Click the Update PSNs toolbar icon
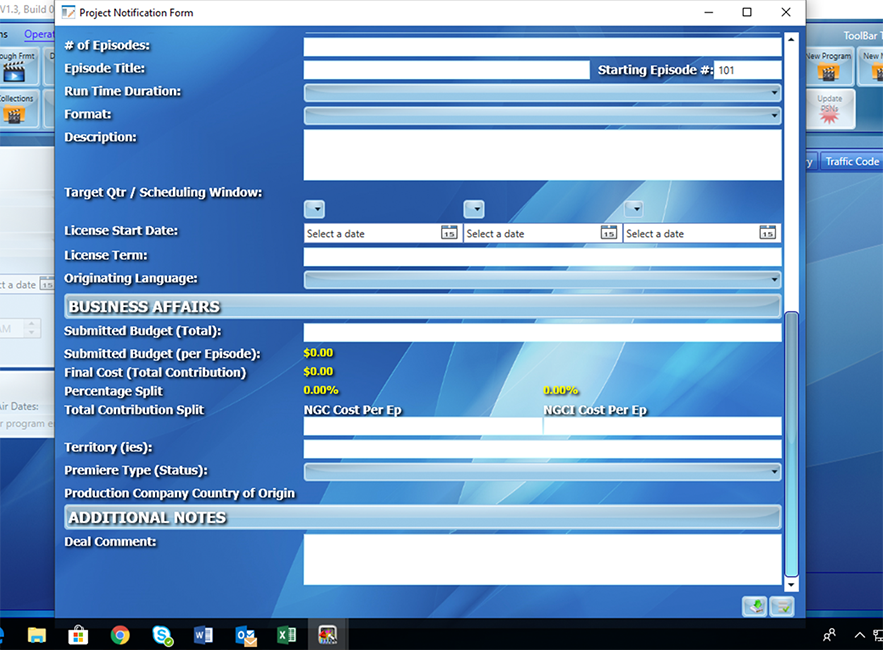The image size is (883, 650). click(829, 108)
